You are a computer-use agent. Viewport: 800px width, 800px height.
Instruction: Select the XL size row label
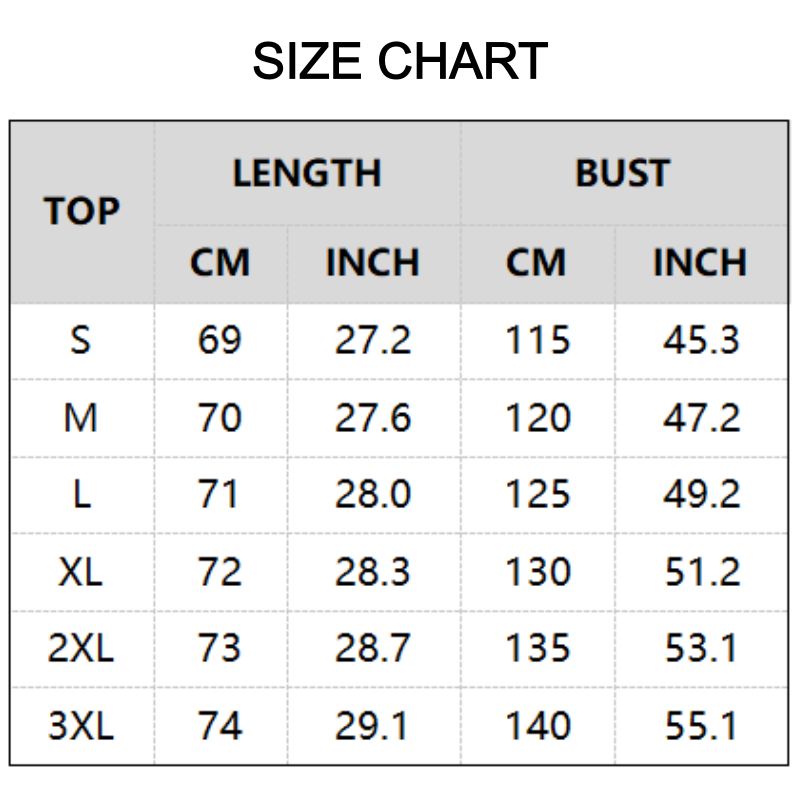(81, 571)
